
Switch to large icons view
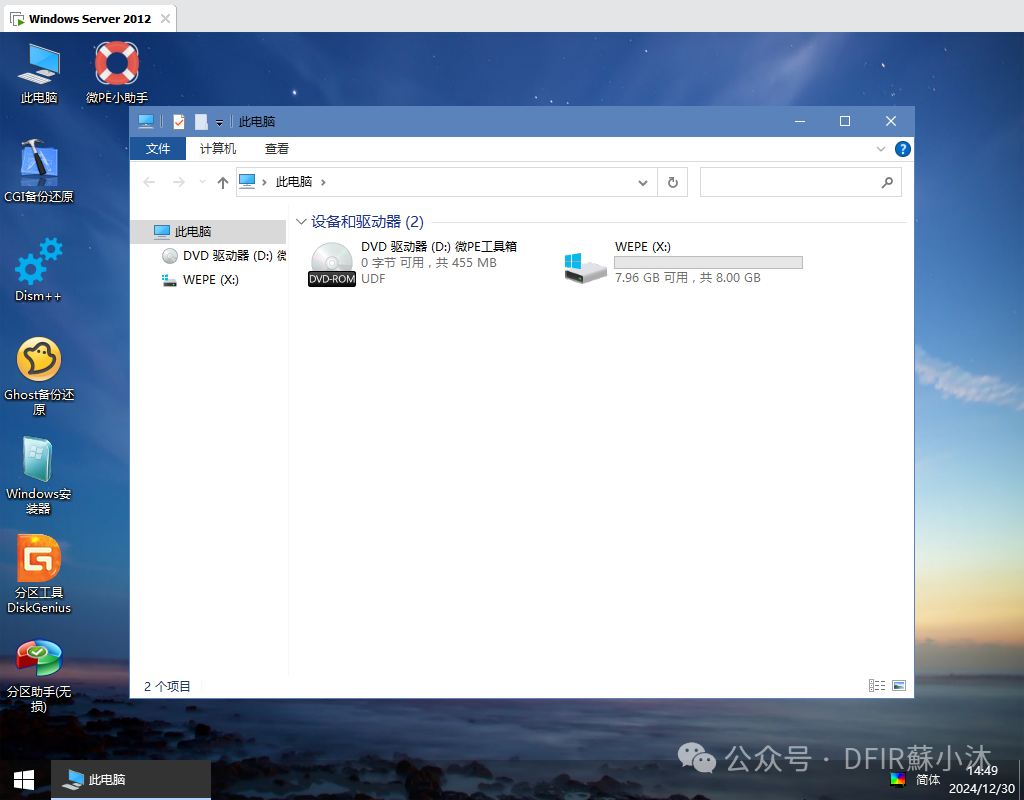click(x=899, y=686)
